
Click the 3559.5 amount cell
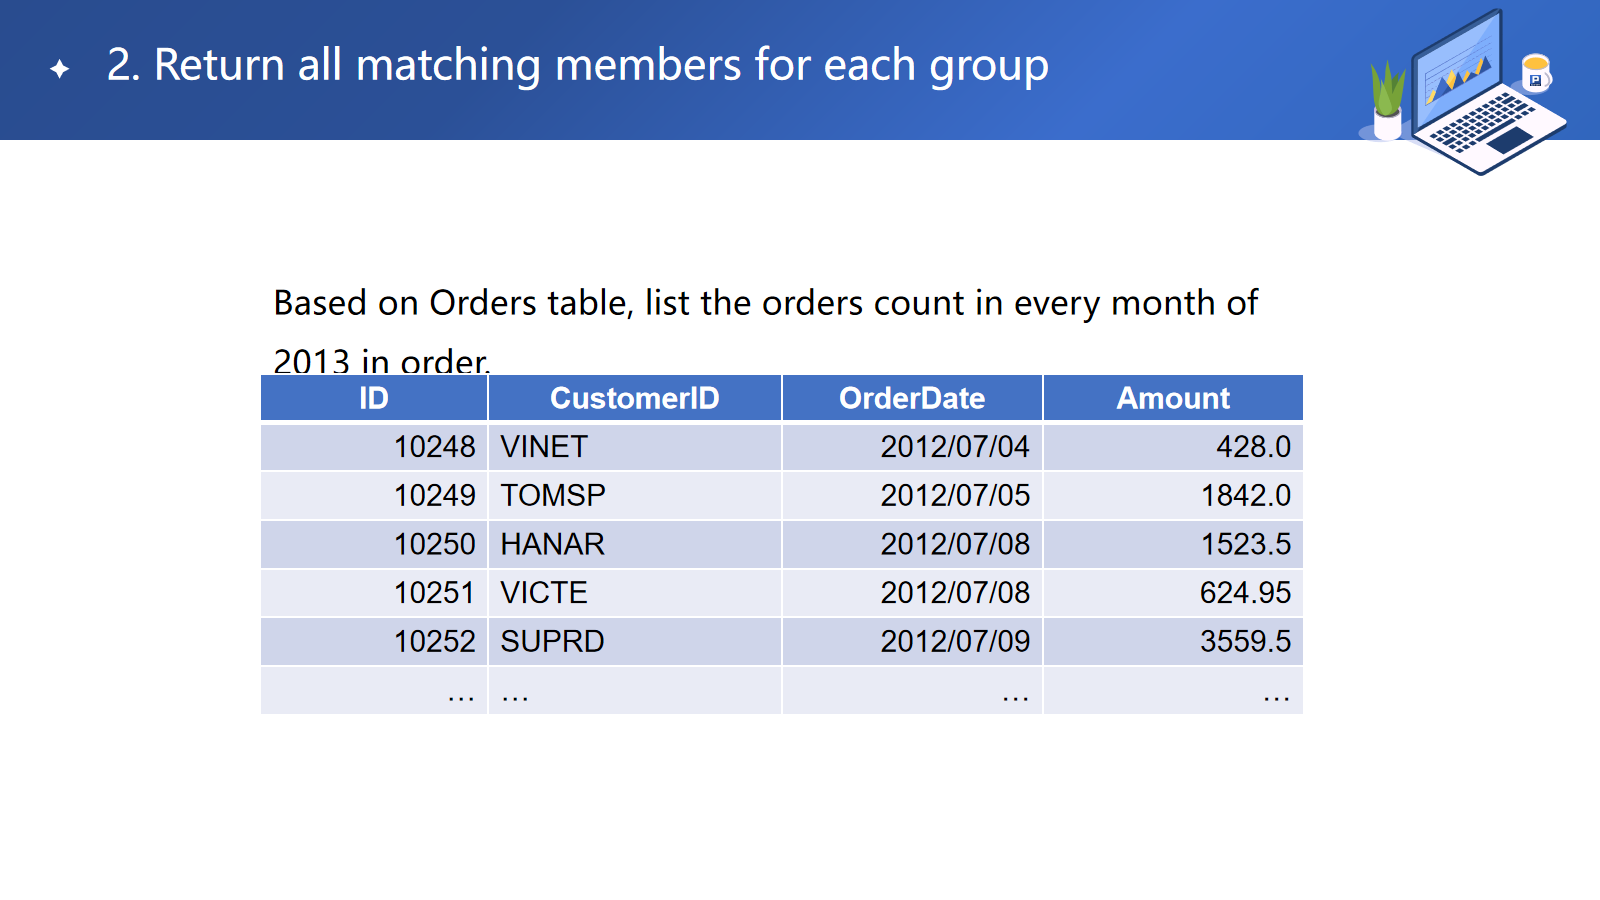[x=1245, y=642]
